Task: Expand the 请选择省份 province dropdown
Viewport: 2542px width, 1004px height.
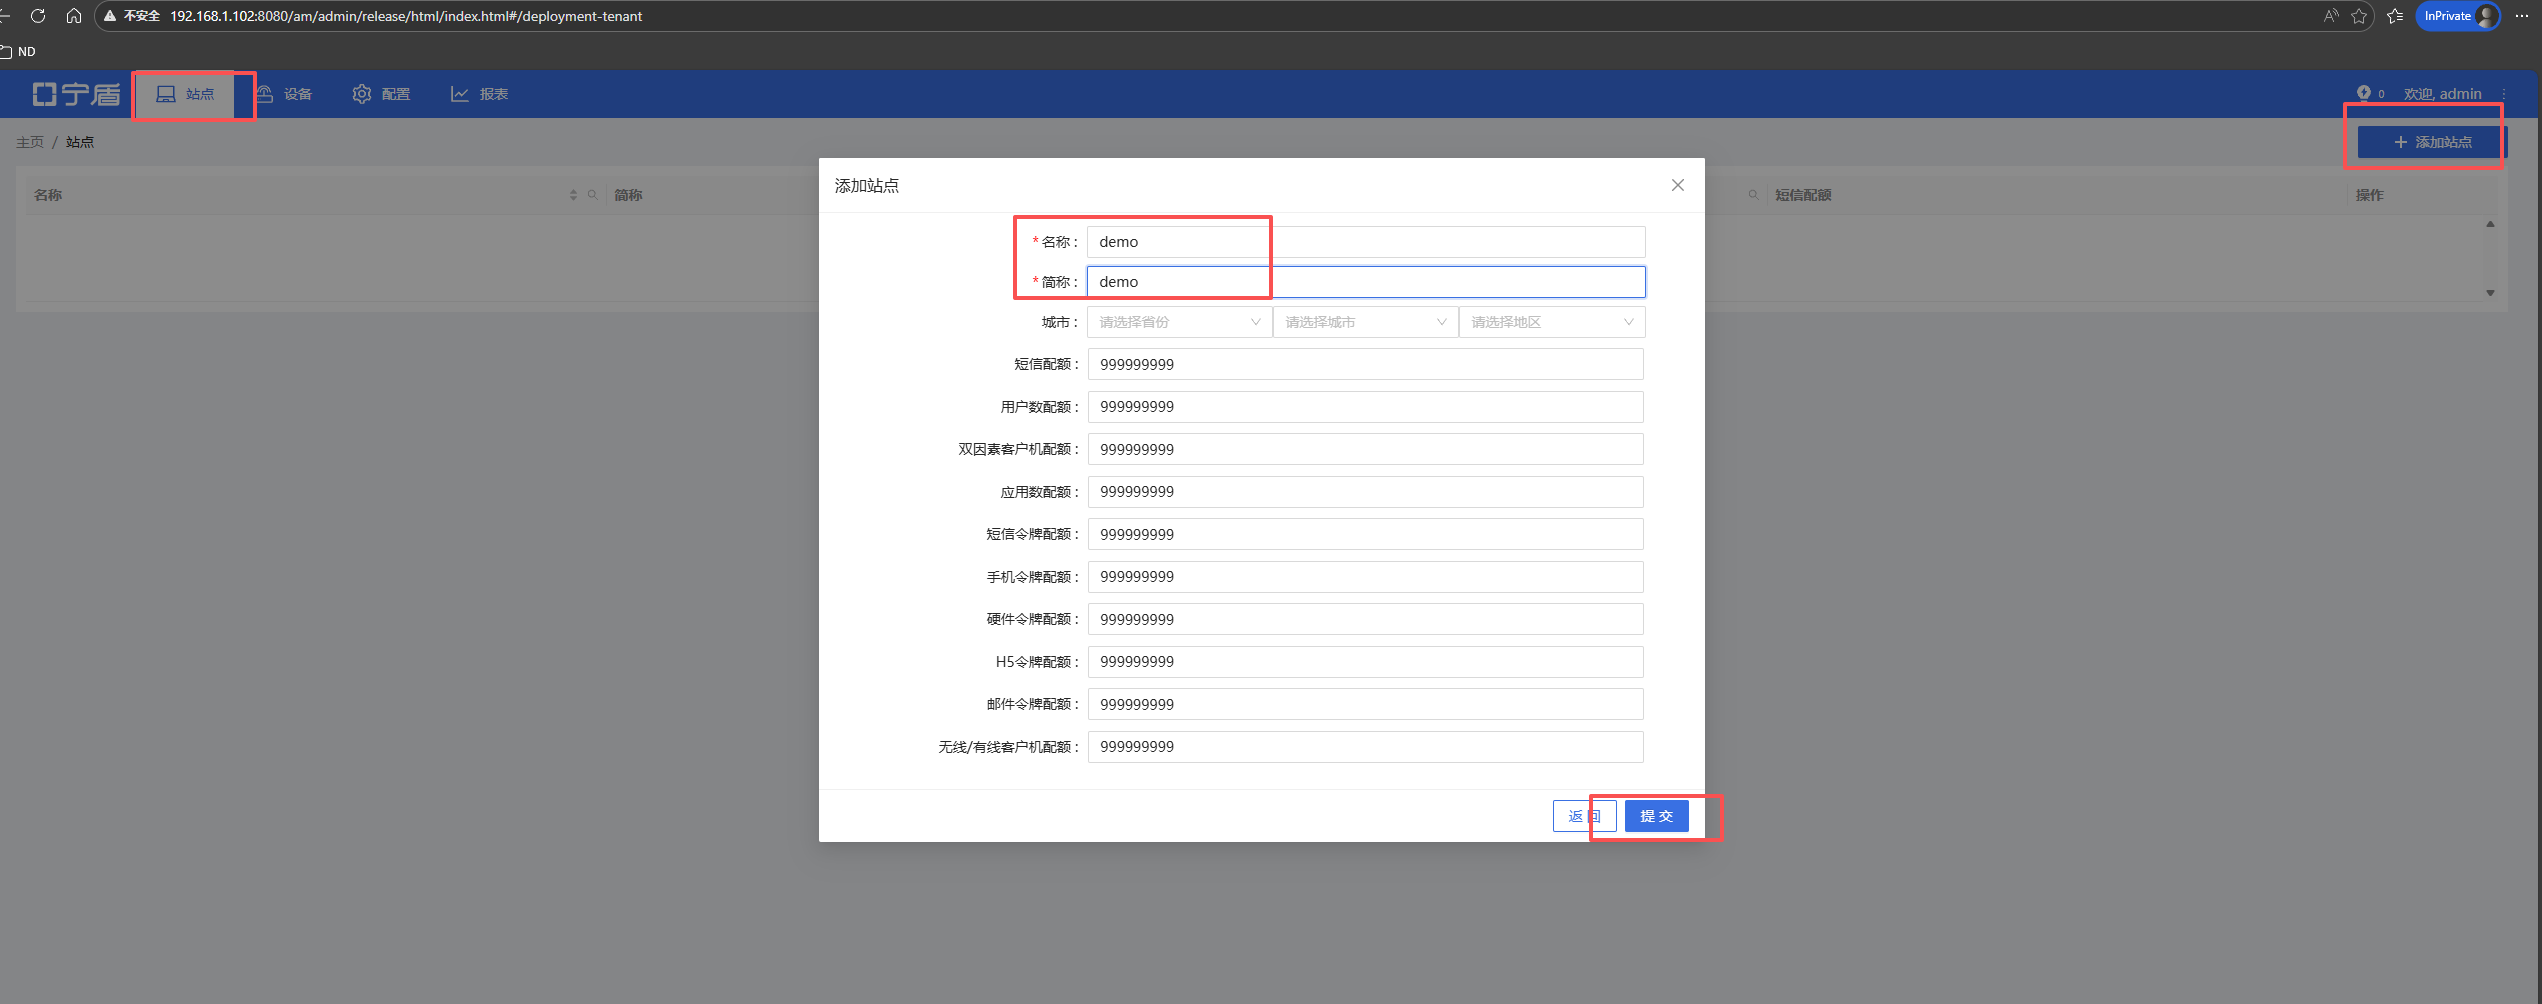Action: pyautogui.click(x=1178, y=322)
